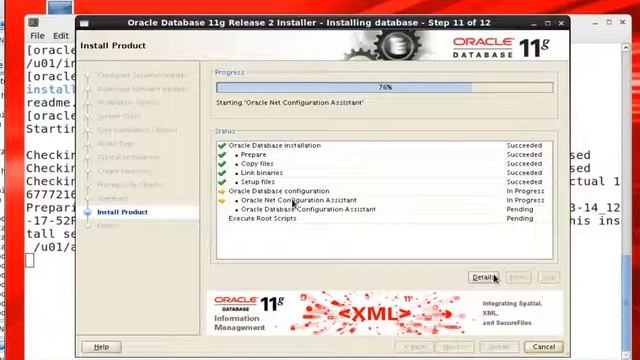This screenshot has width=640, height=360.
Task: Click the Details button
Action: [x=484, y=278]
